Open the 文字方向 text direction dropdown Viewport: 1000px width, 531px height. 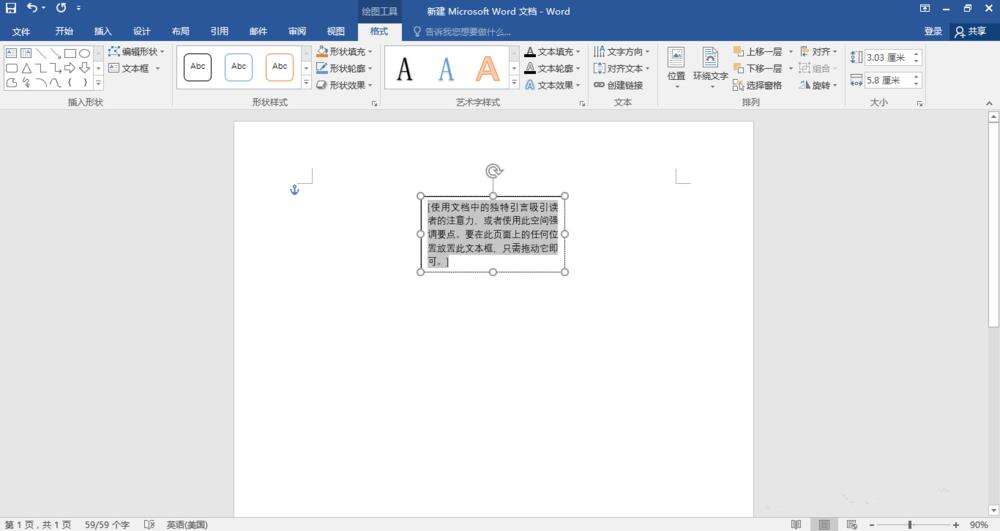621,52
